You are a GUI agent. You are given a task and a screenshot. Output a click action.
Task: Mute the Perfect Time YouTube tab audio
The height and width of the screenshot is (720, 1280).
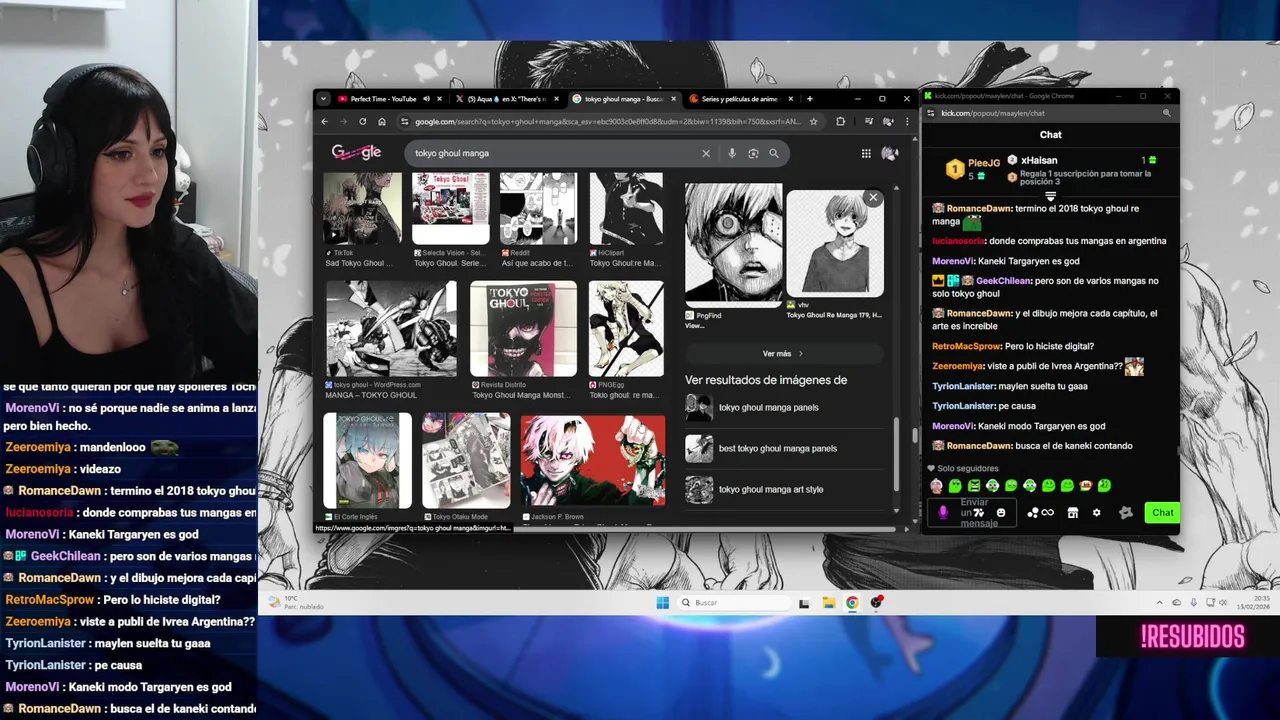[426, 99]
